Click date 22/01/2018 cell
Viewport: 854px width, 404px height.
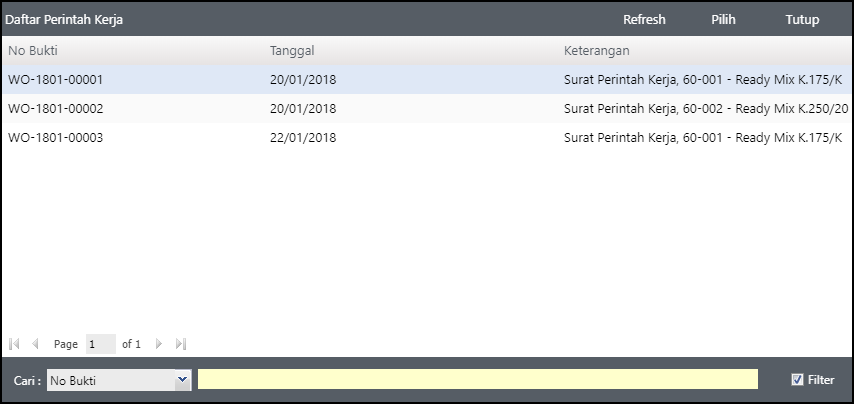303,137
